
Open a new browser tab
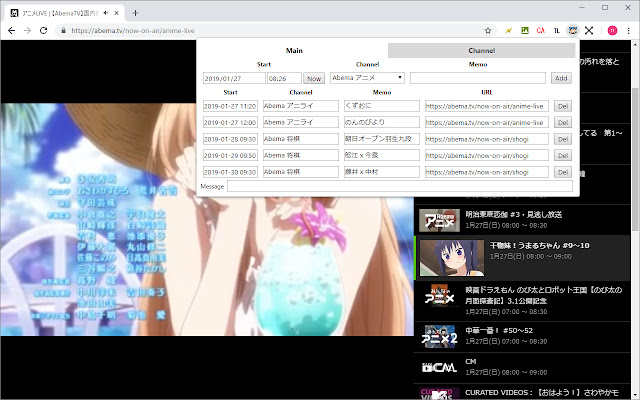click(136, 13)
